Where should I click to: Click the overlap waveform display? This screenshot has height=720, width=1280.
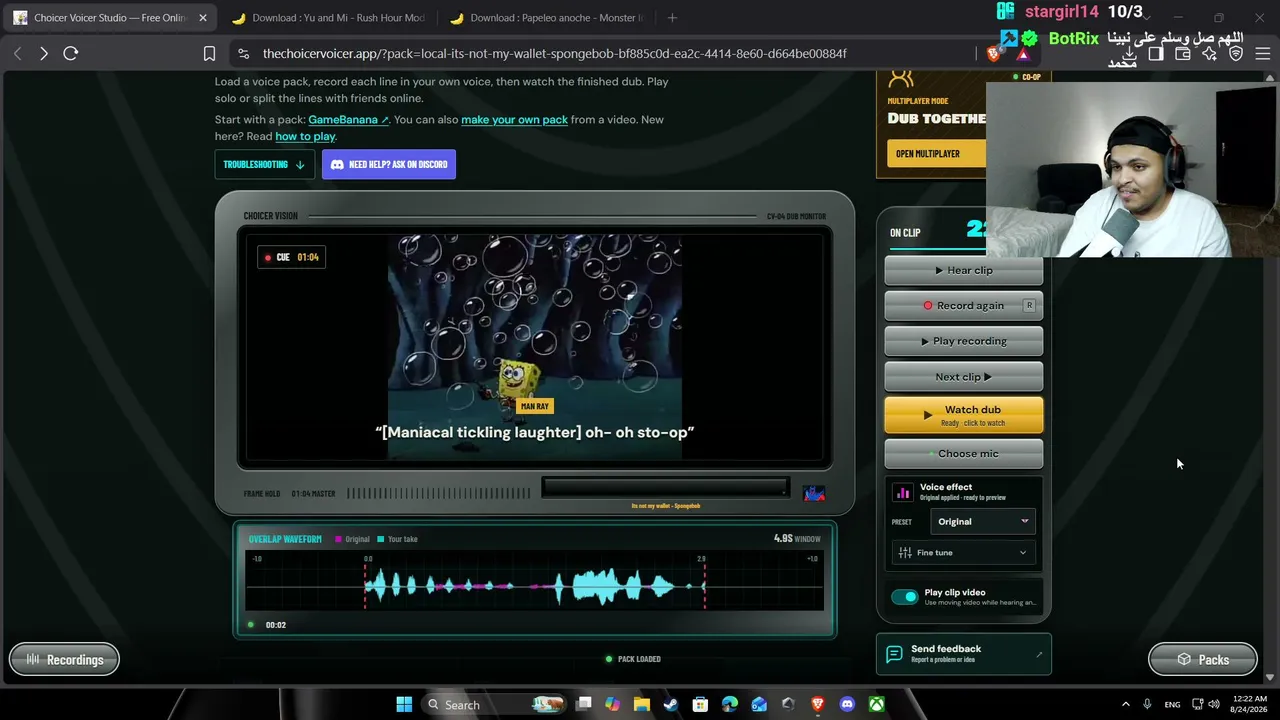click(535, 582)
